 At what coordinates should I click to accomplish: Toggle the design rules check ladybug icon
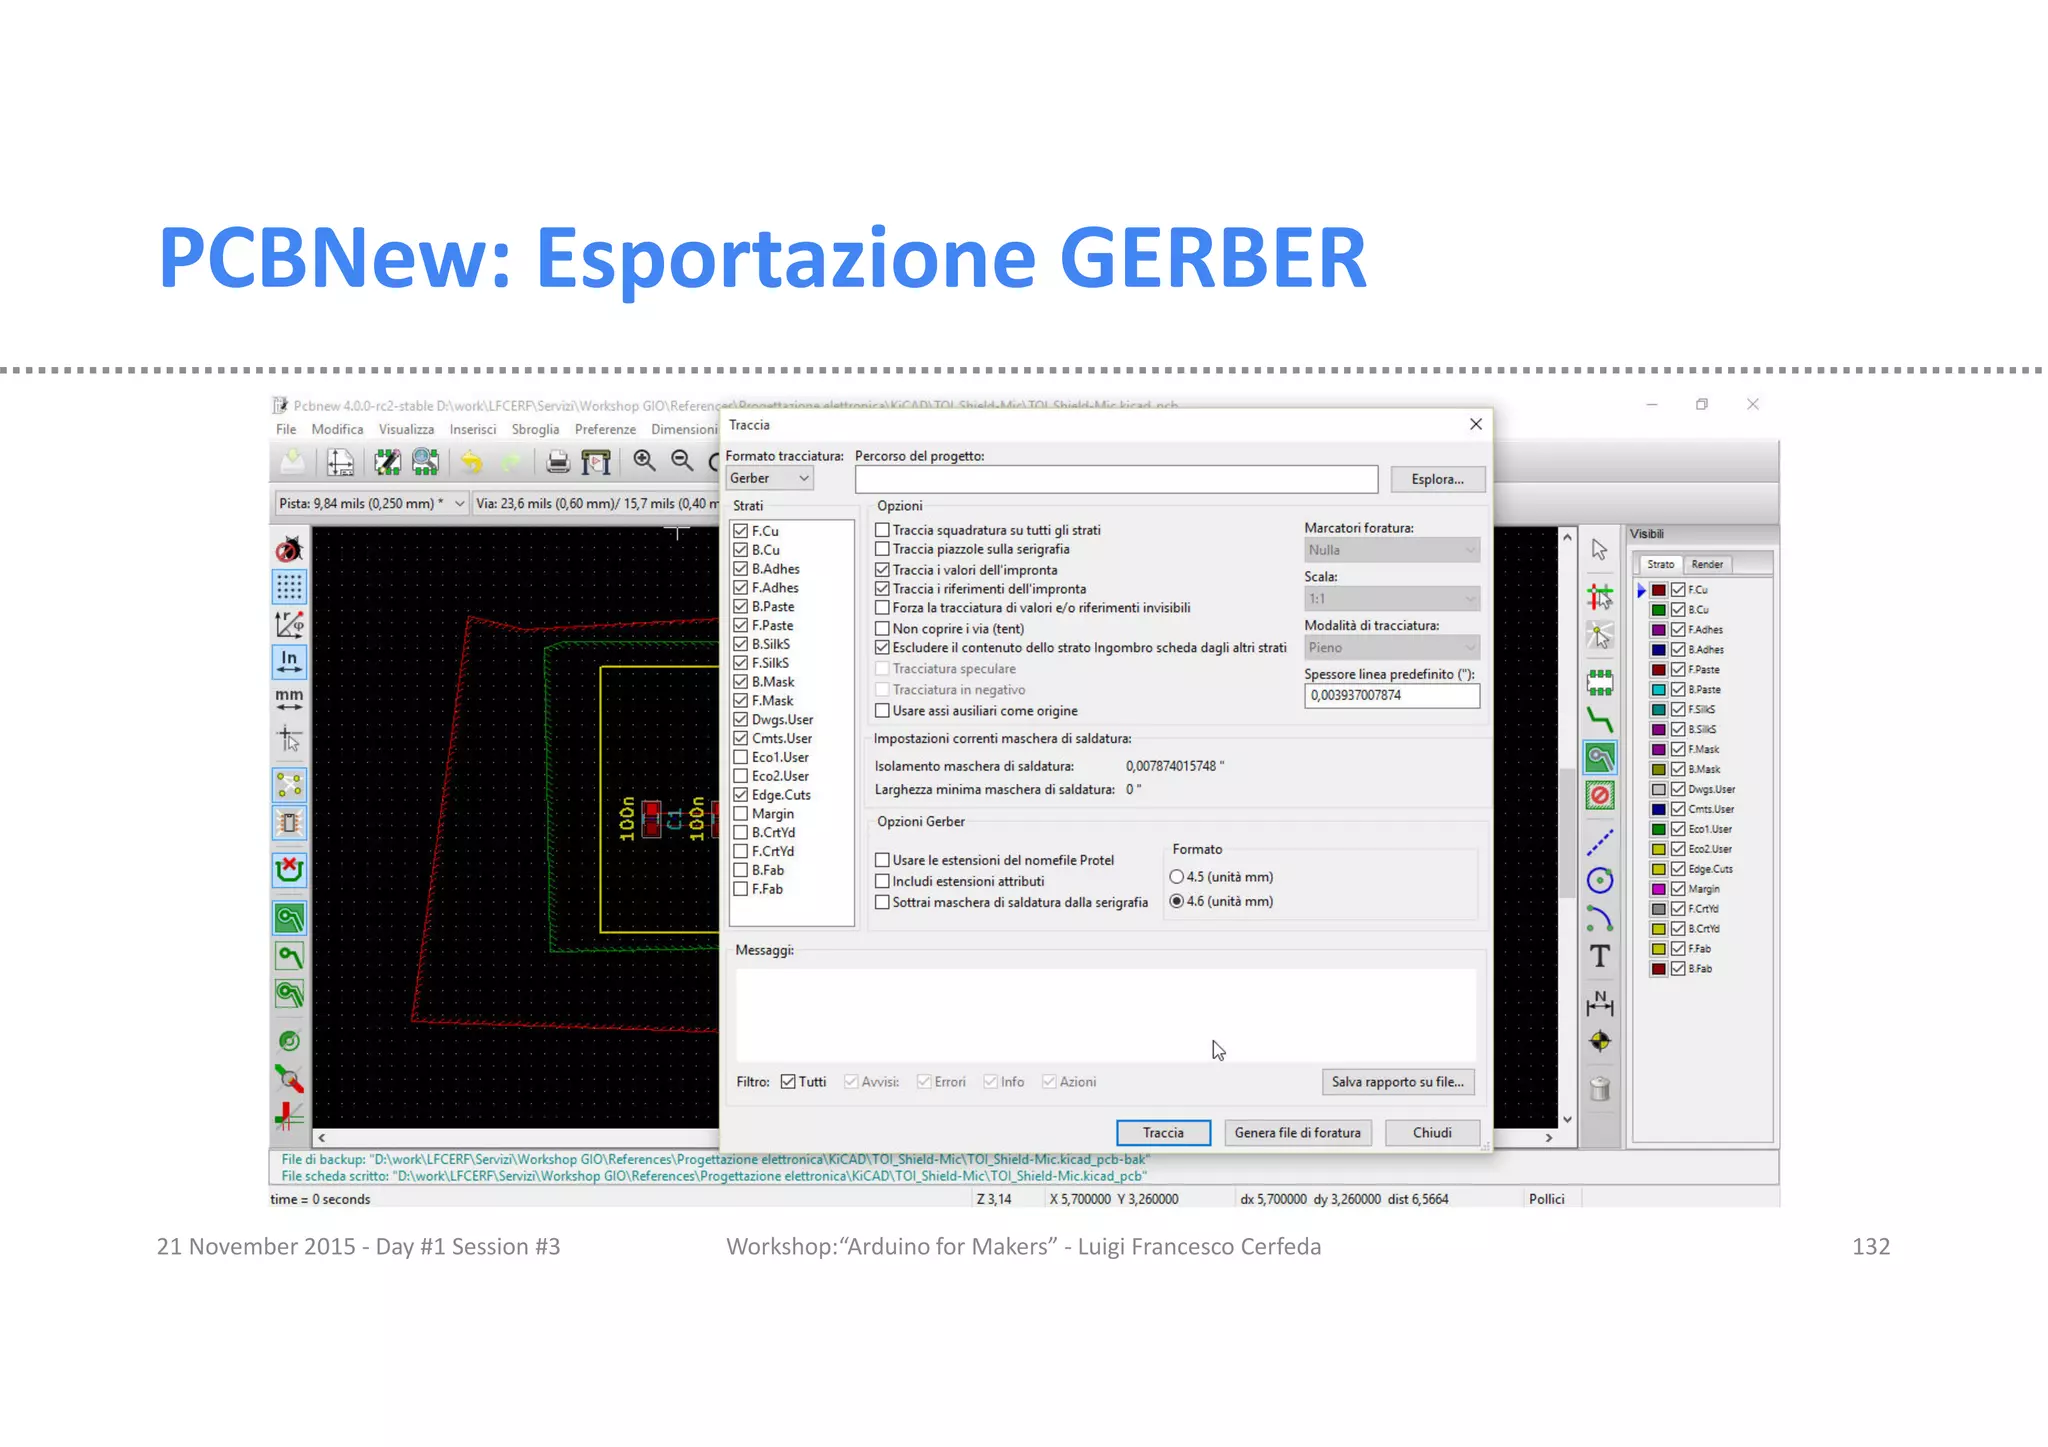pos(289,549)
